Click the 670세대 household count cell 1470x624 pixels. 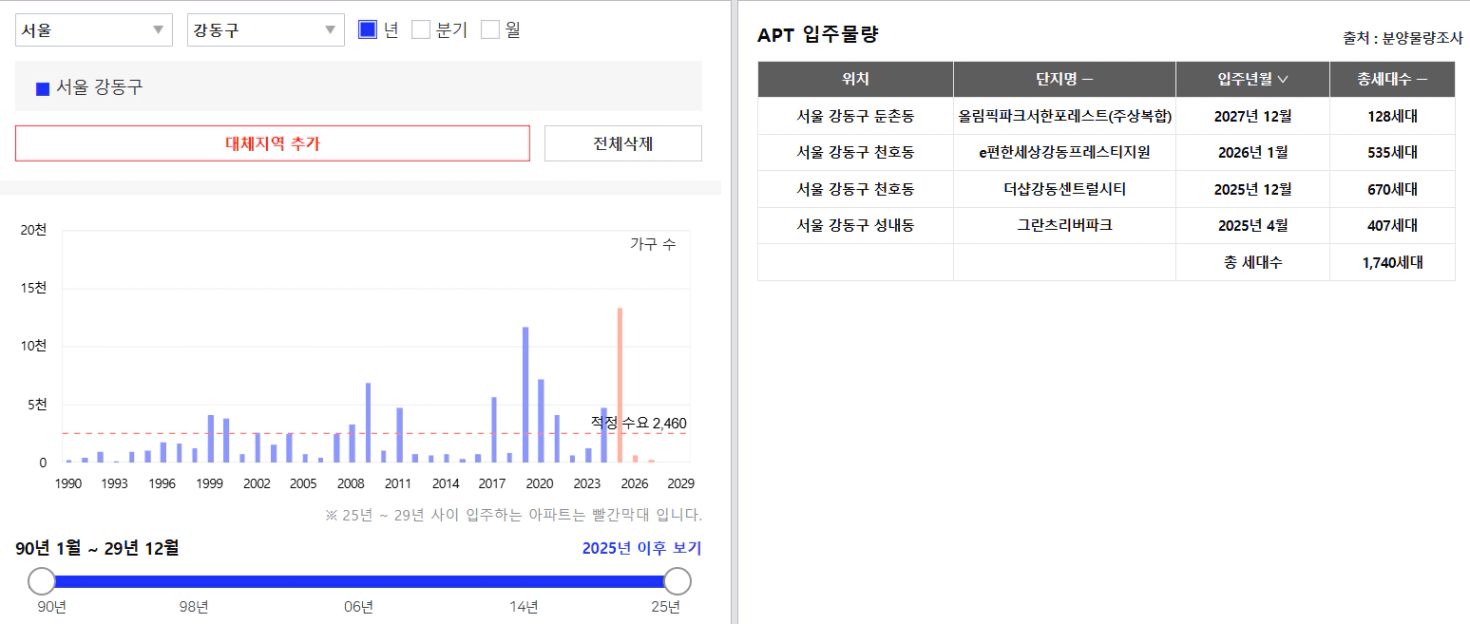[x=1392, y=189]
